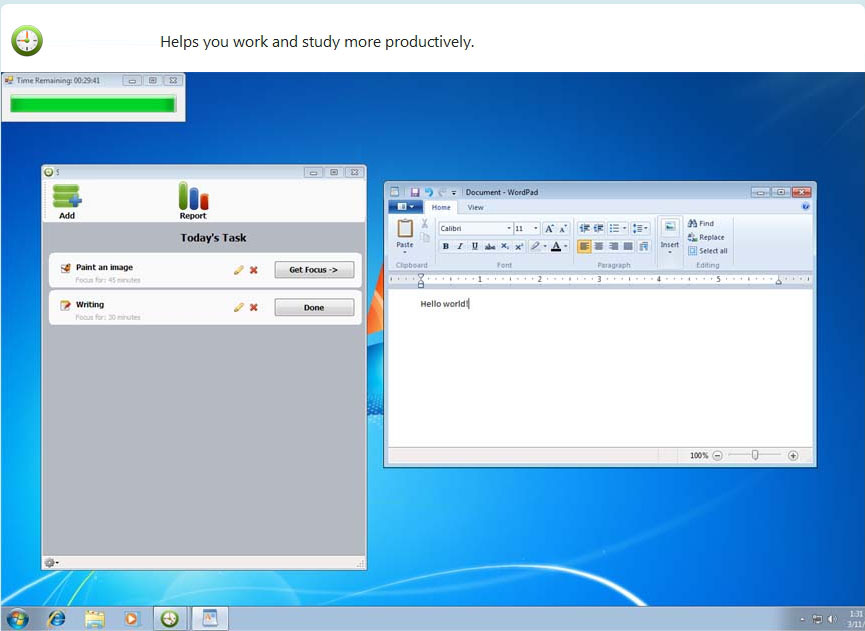Click the Writing task notepad icon
Viewport: 865px width, 631px height.
click(x=65, y=305)
